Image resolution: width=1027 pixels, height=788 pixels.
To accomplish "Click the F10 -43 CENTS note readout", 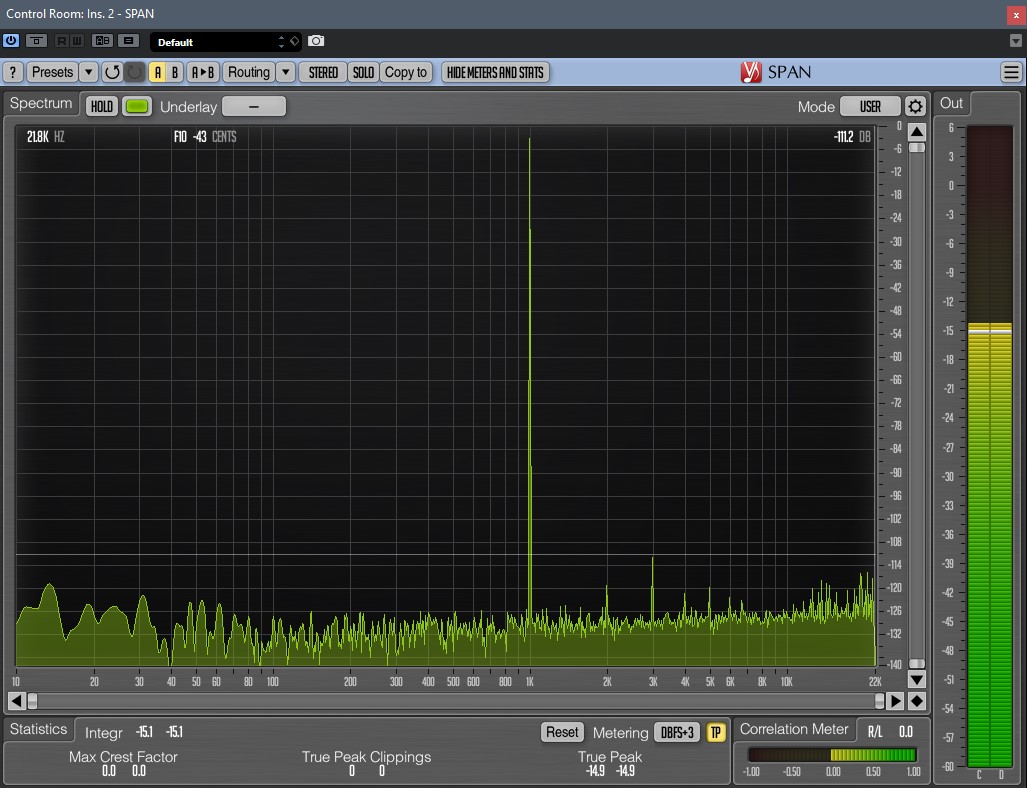I will [205, 136].
